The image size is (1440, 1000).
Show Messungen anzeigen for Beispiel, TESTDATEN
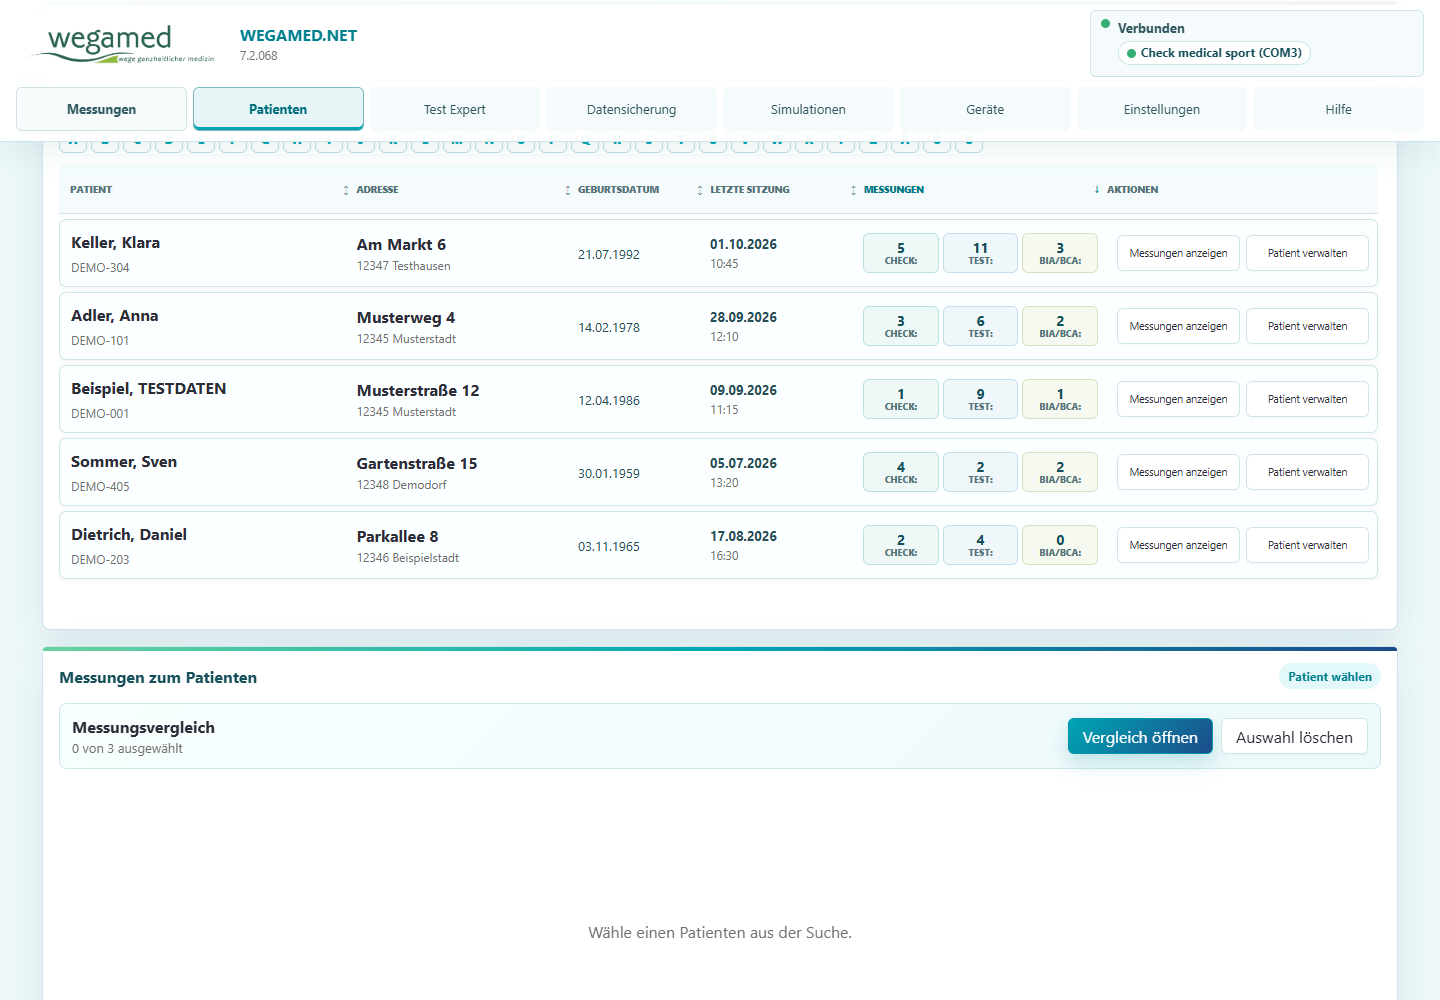1178,399
